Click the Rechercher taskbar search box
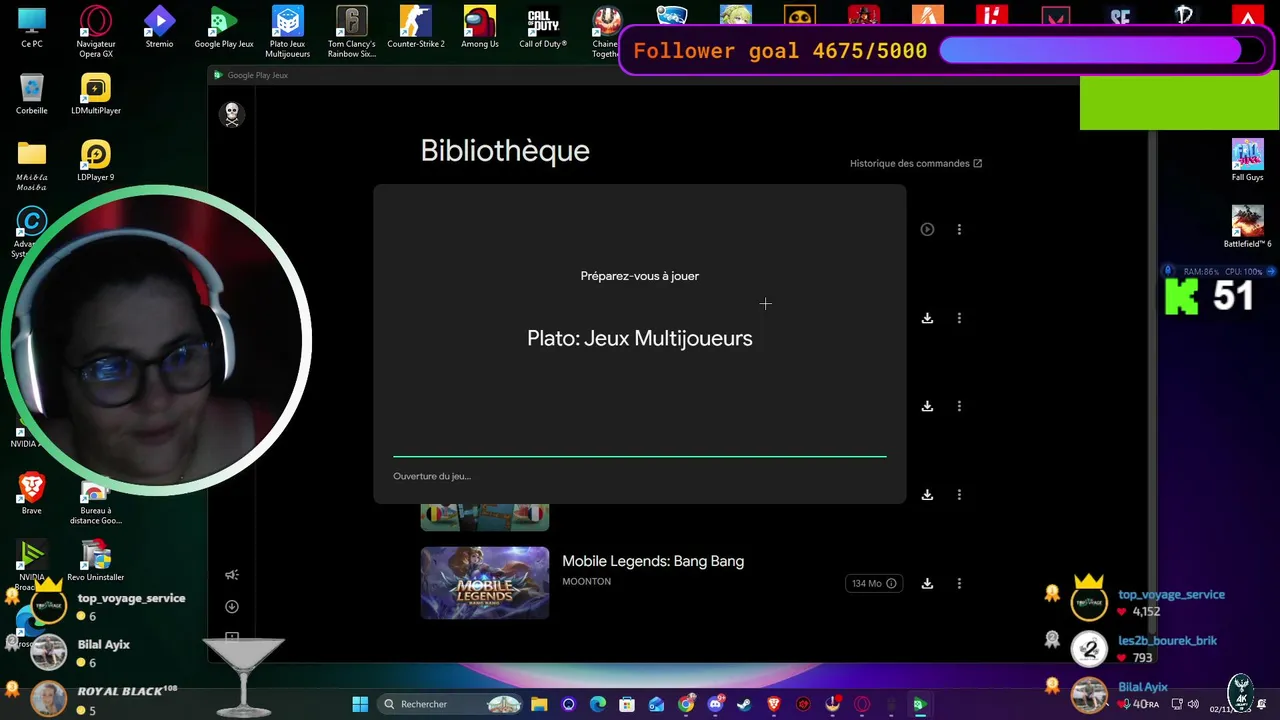Viewport: 1280px width, 720px height. (x=452, y=704)
